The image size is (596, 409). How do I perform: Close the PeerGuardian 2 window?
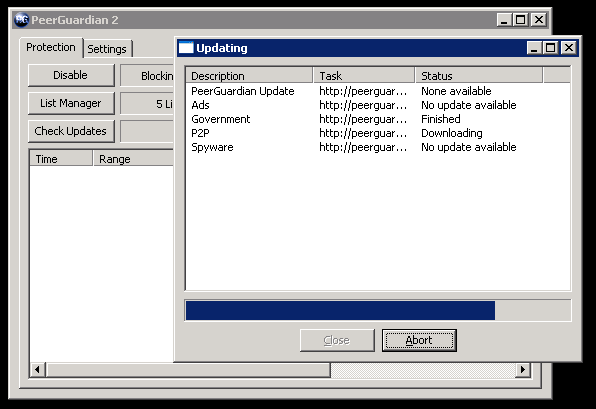[539, 20]
